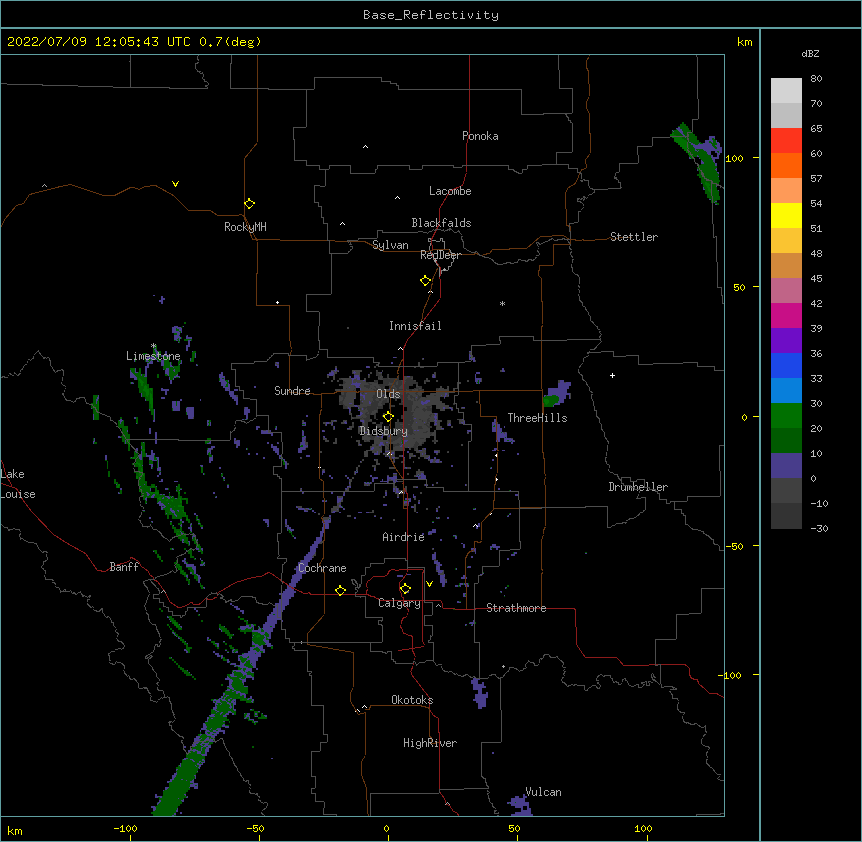Choose the light blue 30-33 dBZ swatch
The height and width of the screenshot is (842, 862).
pos(786,391)
